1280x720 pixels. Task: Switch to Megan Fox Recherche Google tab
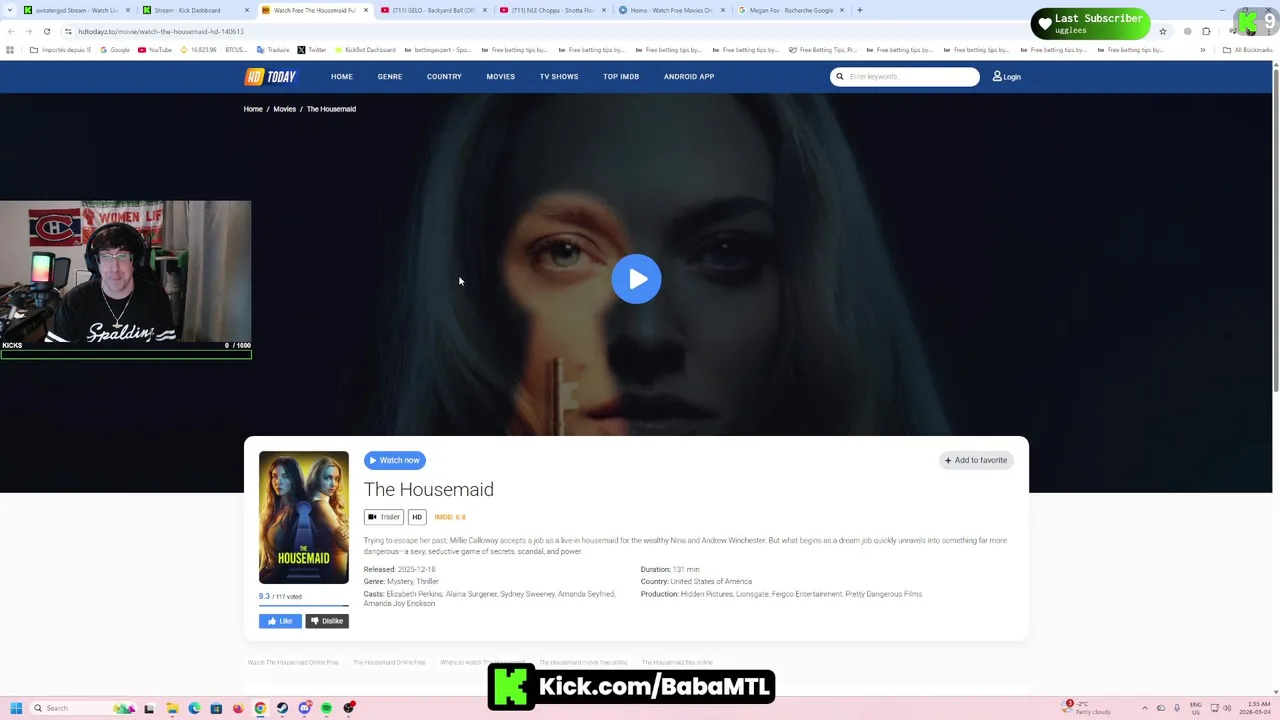tap(790, 10)
